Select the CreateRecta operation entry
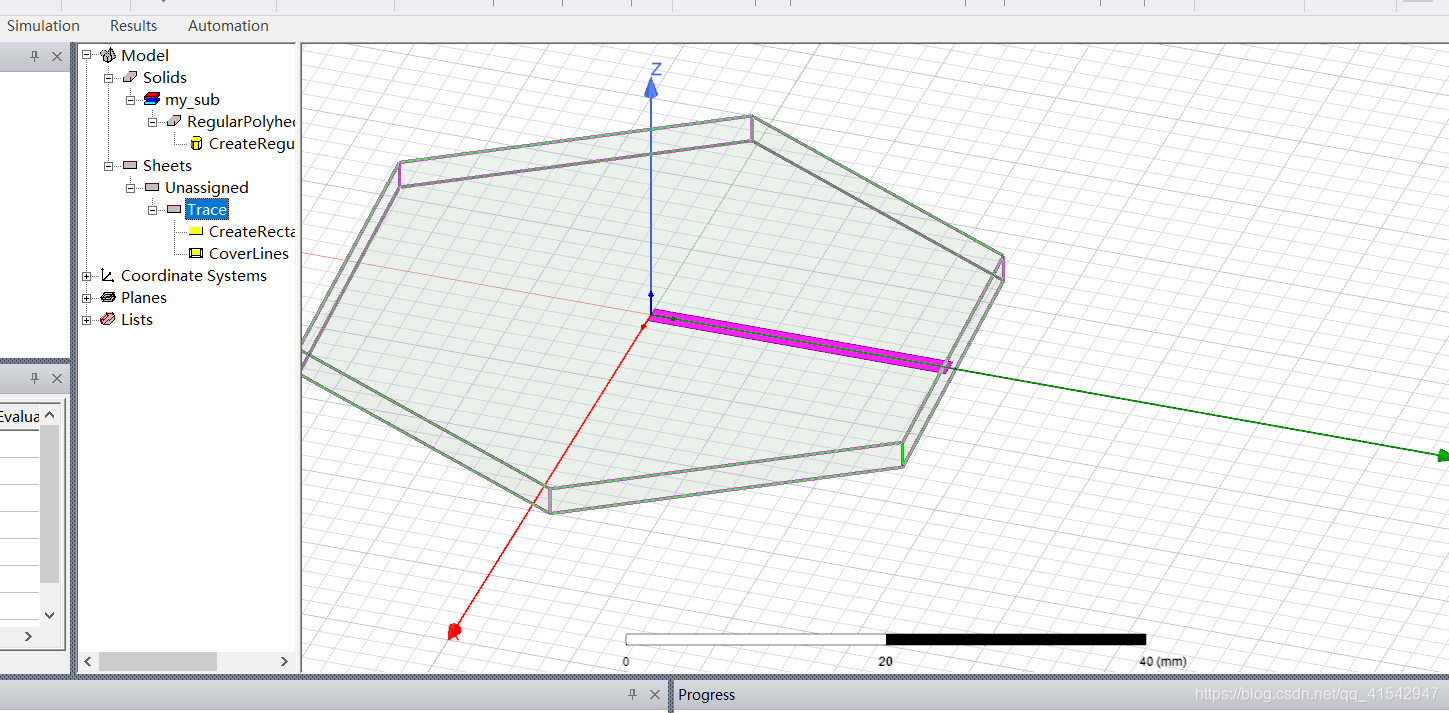Viewport: 1449px width, 713px height. [x=252, y=231]
